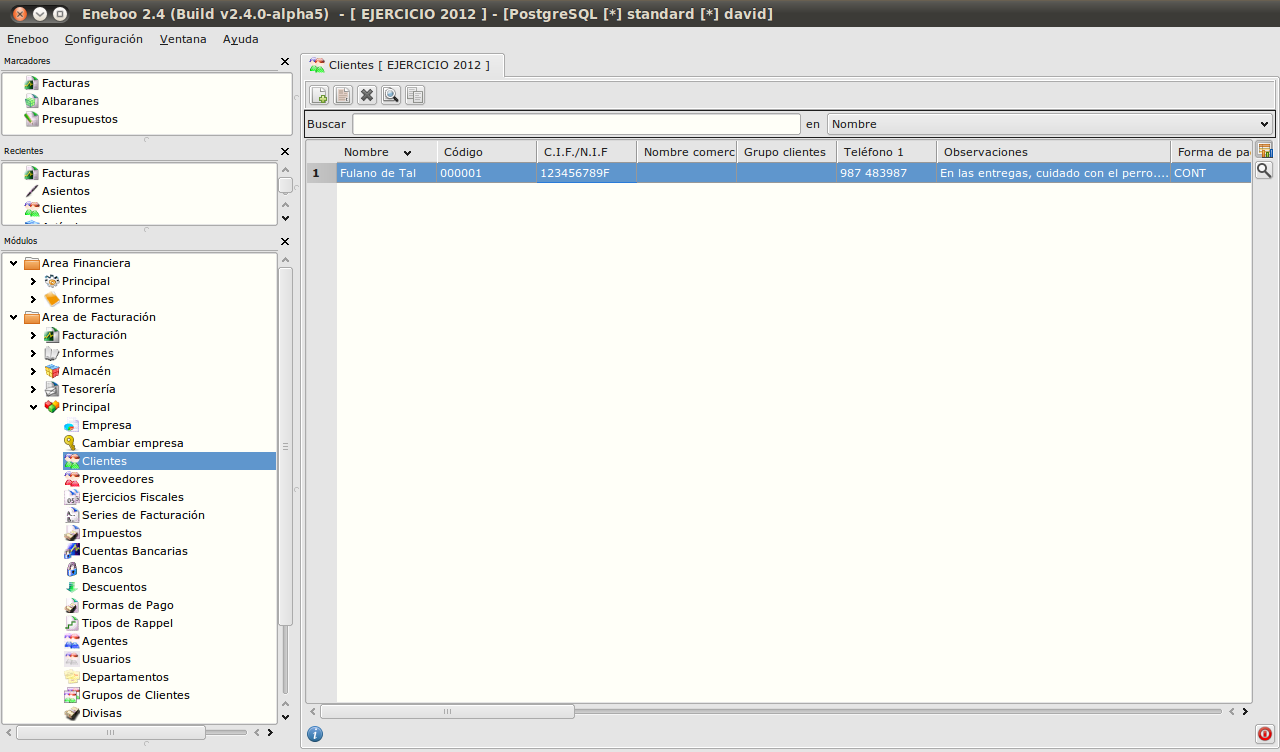1280x752 pixels.
Task: Open the Ventana menu
Action: click(183, 39)
